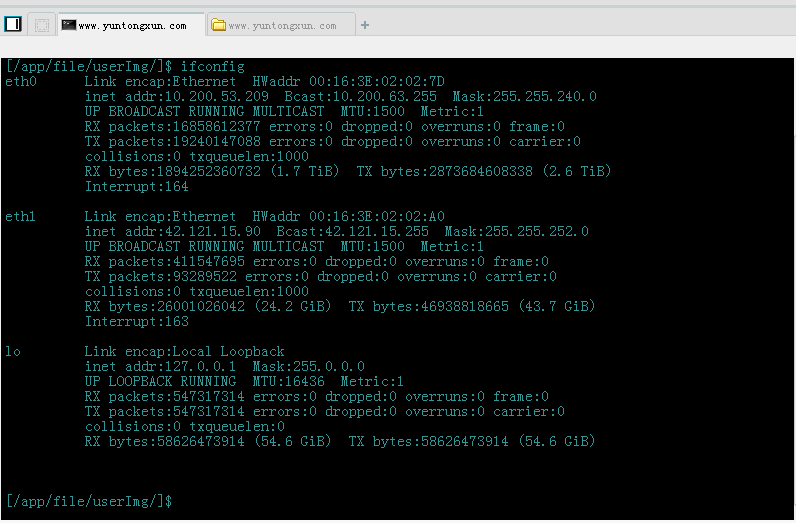Click Interrupt:163
Viewport: 796px width, 523px height.
[x=137, y=322]
